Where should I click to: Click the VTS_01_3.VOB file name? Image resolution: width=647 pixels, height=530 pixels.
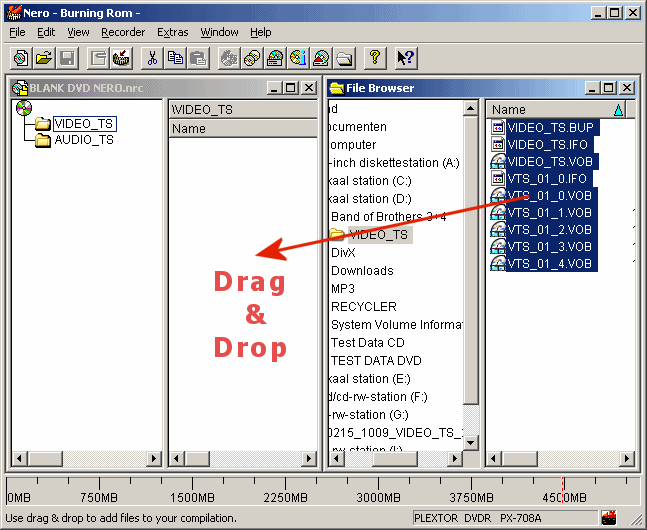click(550, 246)
